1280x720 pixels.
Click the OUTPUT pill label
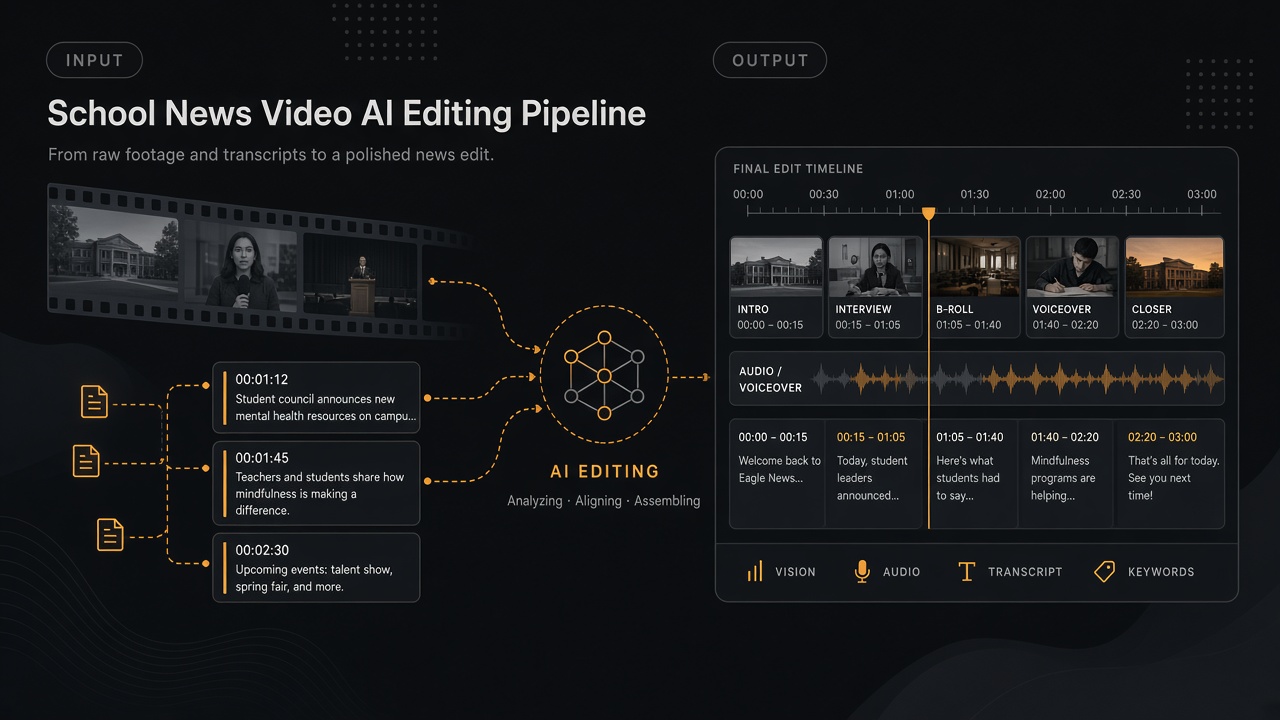point(770,60)
